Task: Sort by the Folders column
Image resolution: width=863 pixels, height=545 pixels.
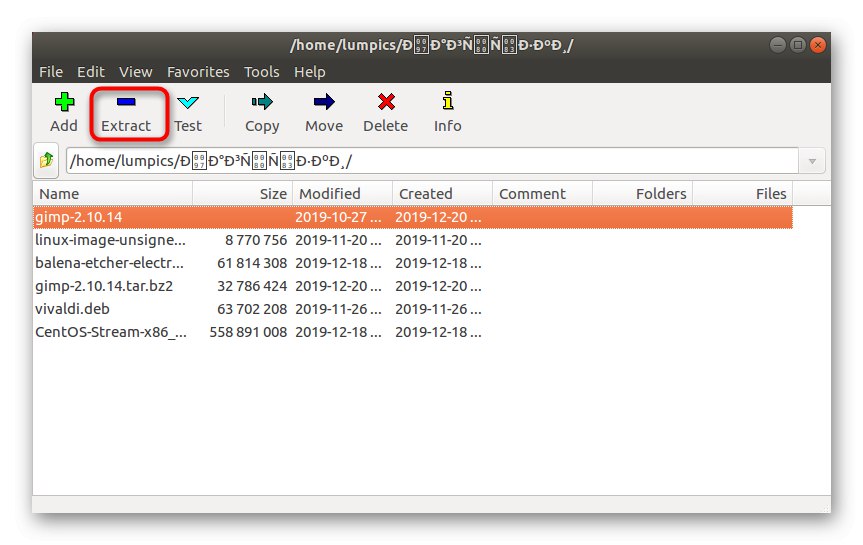Action: click(642, 194)
